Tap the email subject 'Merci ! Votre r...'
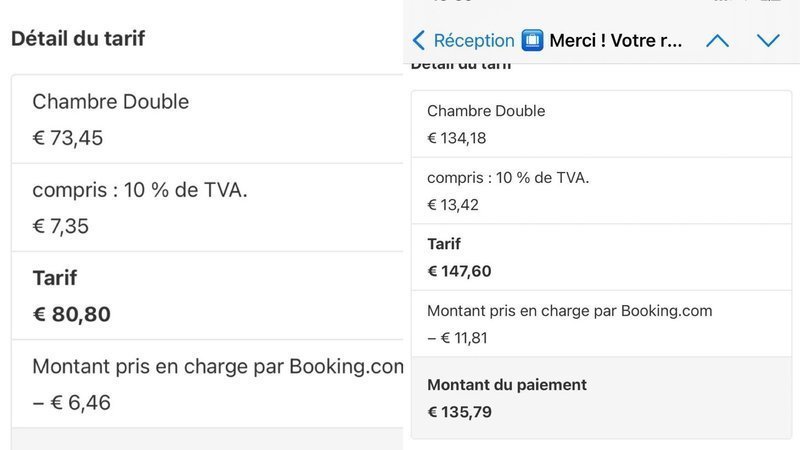This screenshot has height=450, width=800. 616,41
